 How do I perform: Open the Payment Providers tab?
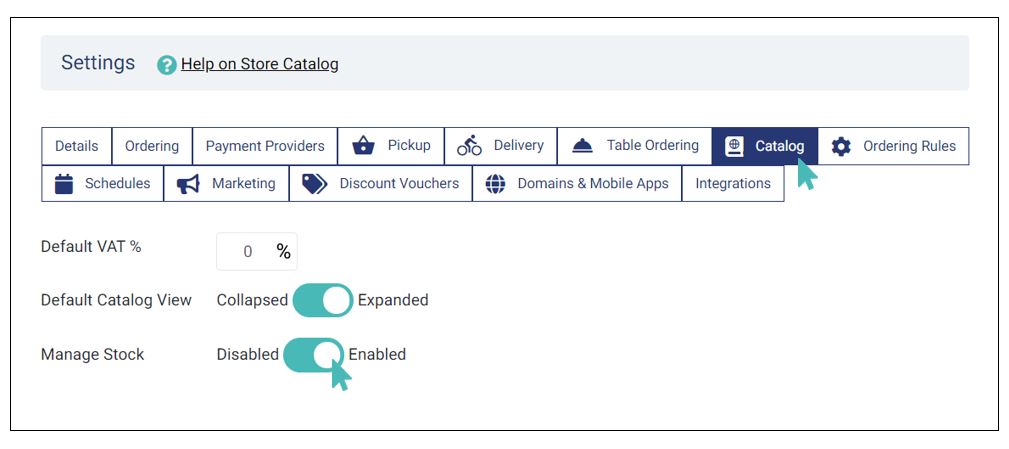pos(265,146)
